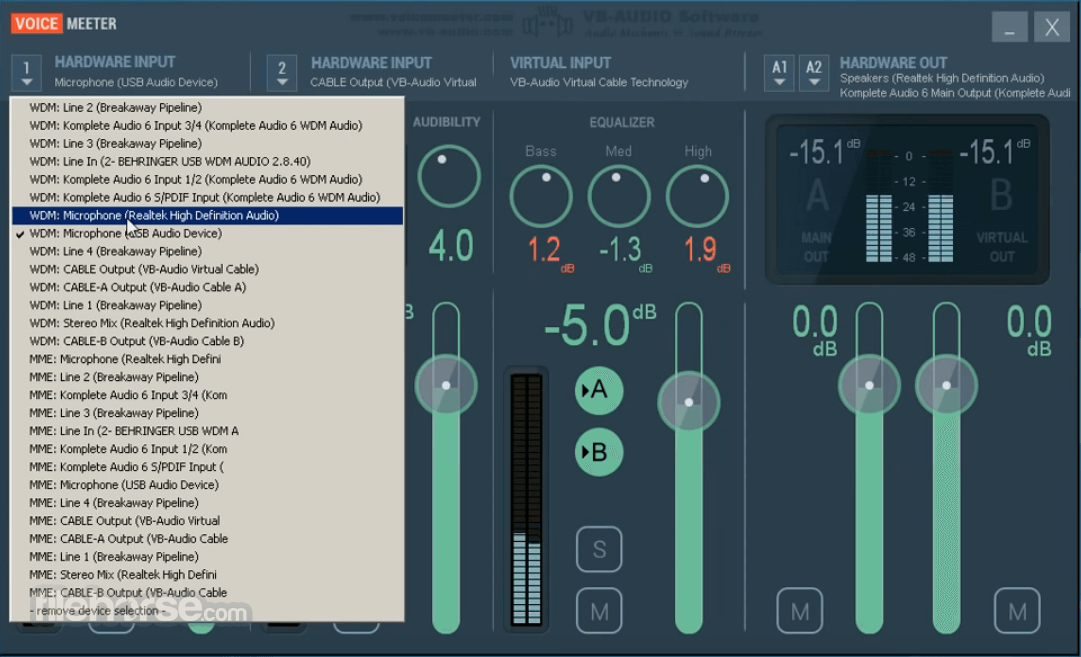Select WDM: Komplete Audio 6 Input 3/4
The height and width of the screenshot is (657, 1081).
click(x=208, y=125)
